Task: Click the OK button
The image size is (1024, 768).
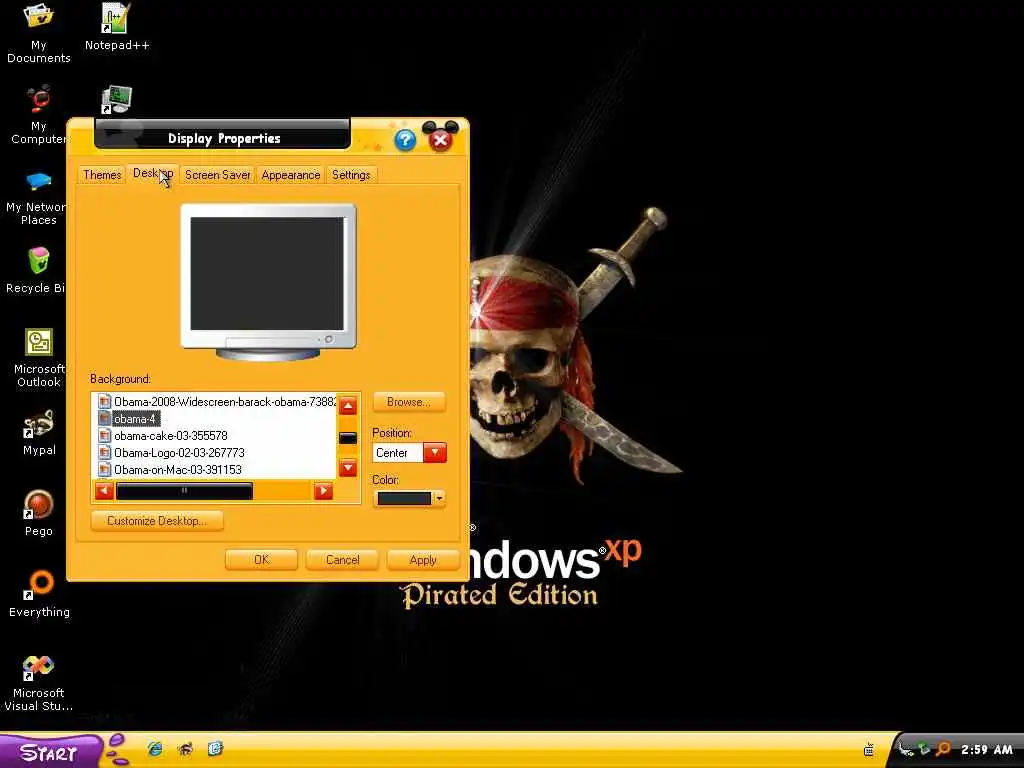Action: tap(261, 560)
